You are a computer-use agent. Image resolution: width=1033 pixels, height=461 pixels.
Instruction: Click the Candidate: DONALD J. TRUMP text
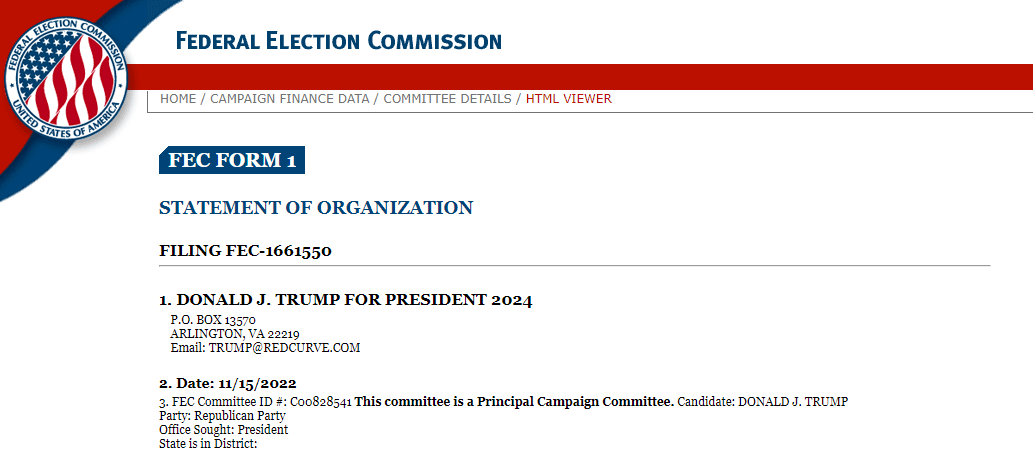coord(762,402)
